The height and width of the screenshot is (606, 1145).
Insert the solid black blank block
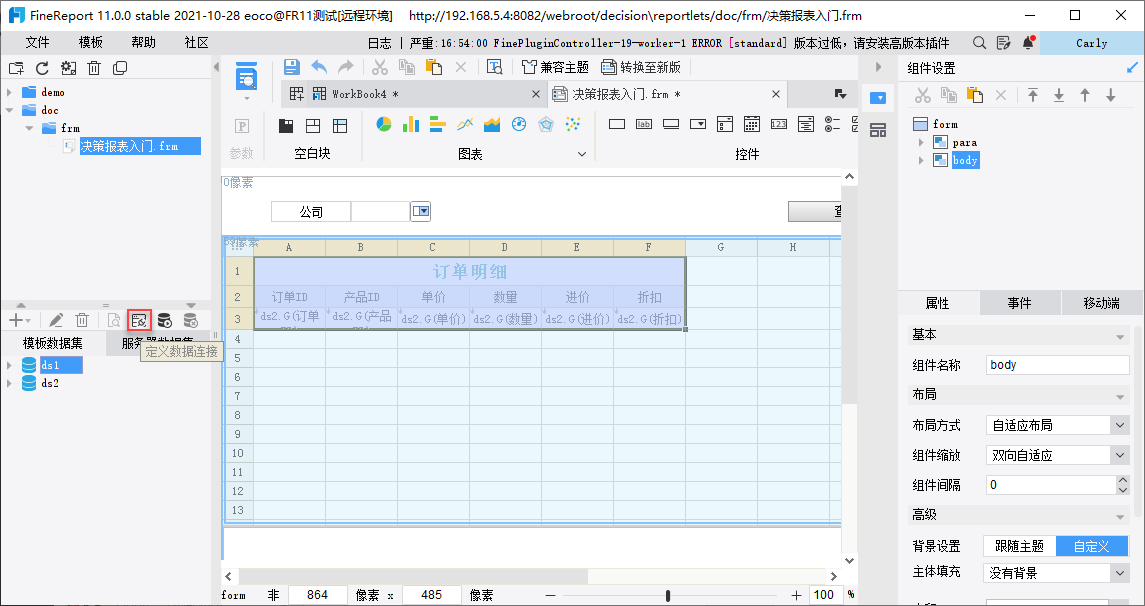(x=286, y=126)
